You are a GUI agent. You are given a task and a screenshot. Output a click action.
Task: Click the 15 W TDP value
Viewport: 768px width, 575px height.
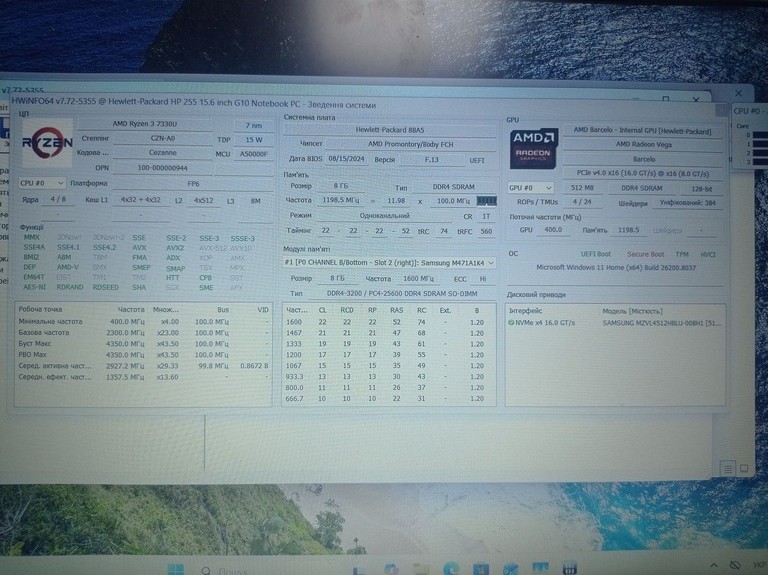254,140
